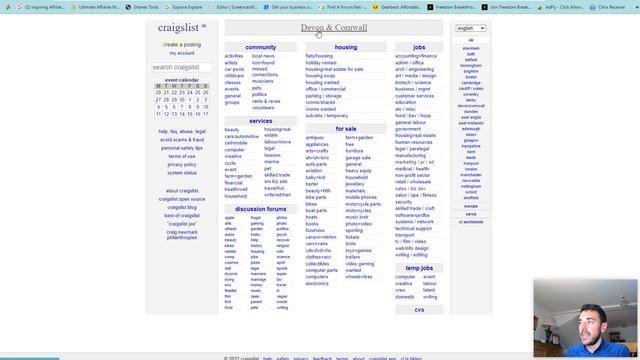Click the presenter webcam thumbnail
The image size is (640, 360).
585,318
